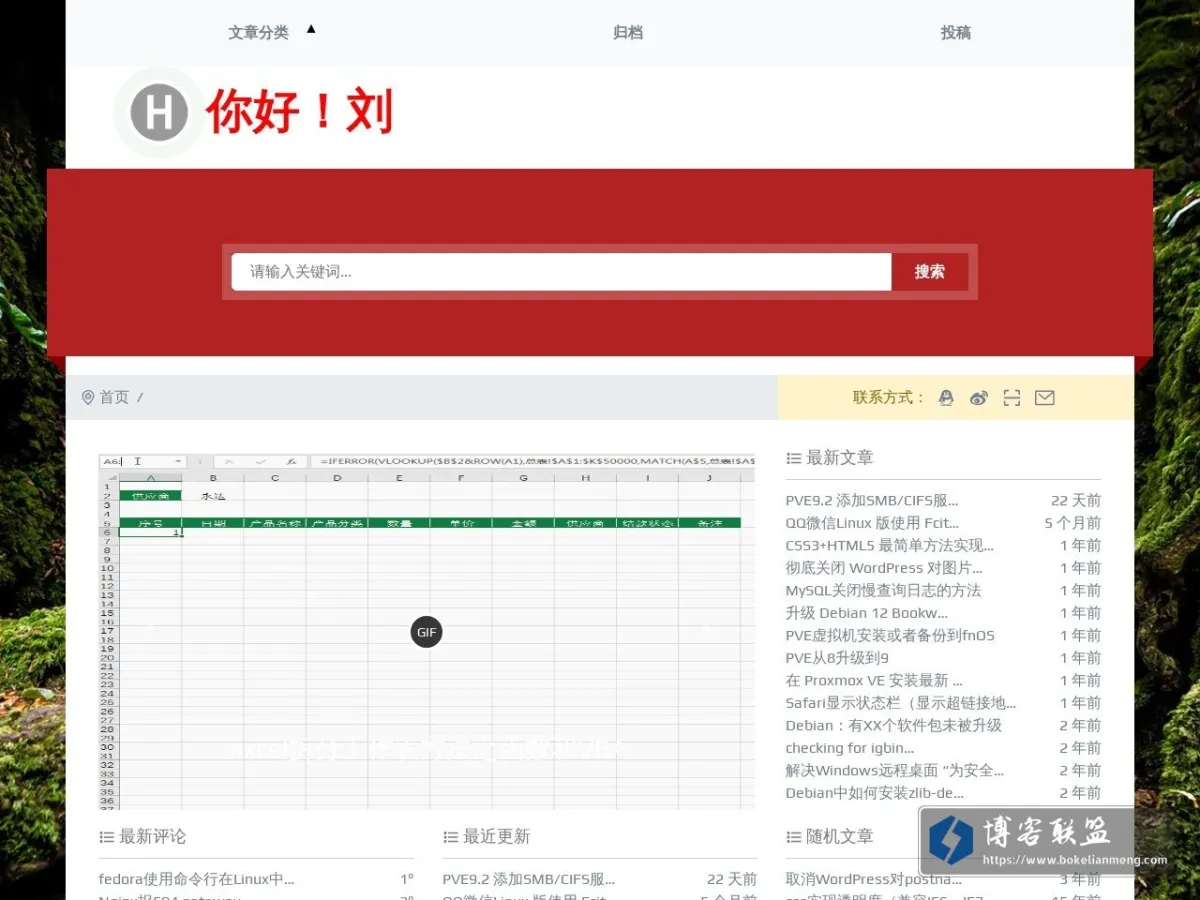
Task: Open the 投稿 menu item
Action: click(955, 33)
